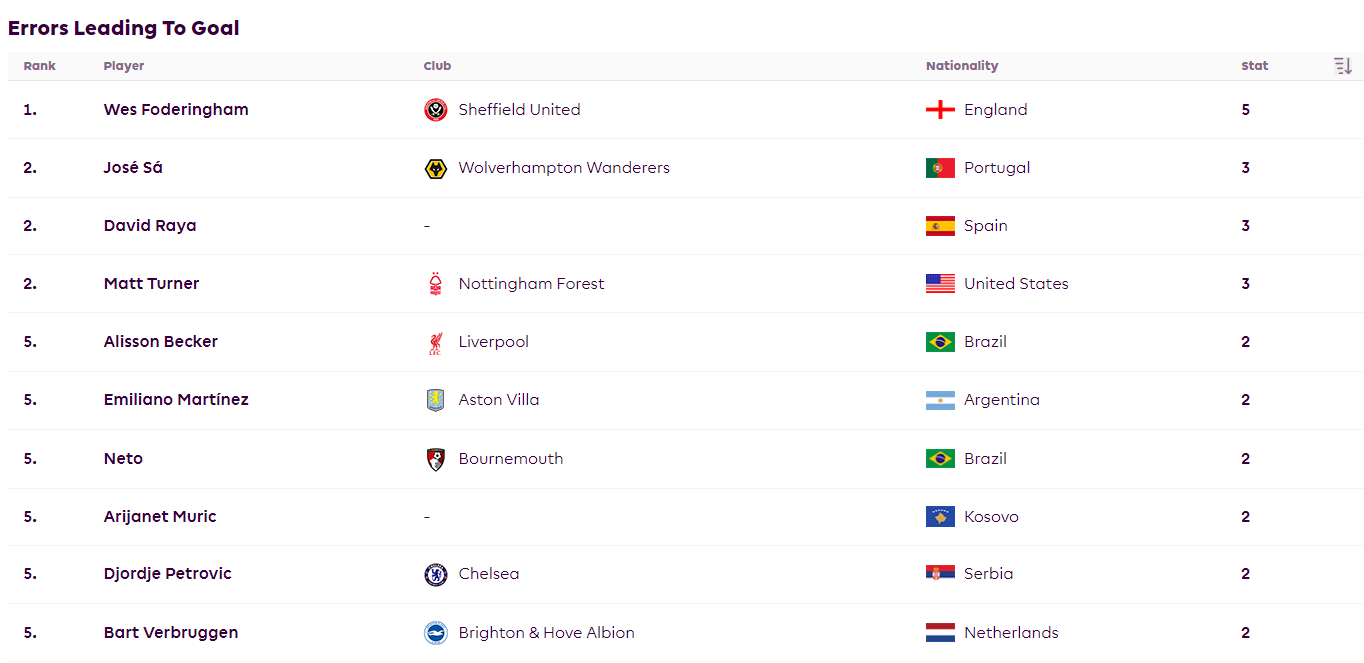Click the Sheffield United club crest
Image resolution: width=1364 pixels, height=663 pixels.
(435, 110)
